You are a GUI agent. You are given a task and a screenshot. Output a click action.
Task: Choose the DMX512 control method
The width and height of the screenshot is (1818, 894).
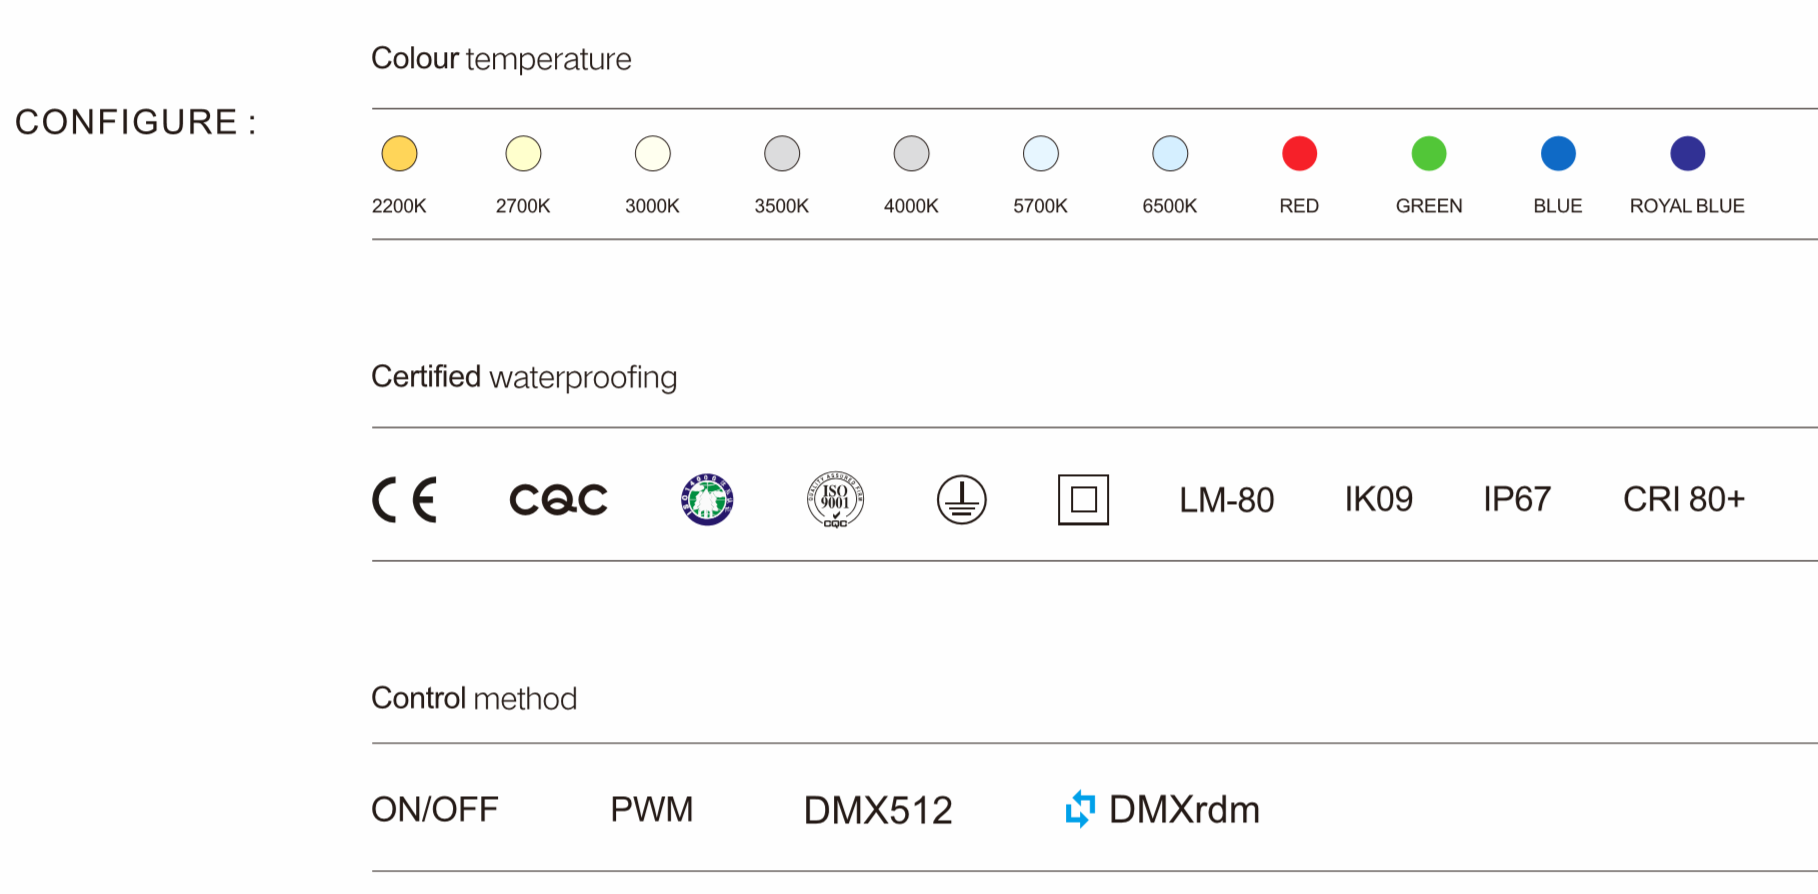tap(878, 810)
